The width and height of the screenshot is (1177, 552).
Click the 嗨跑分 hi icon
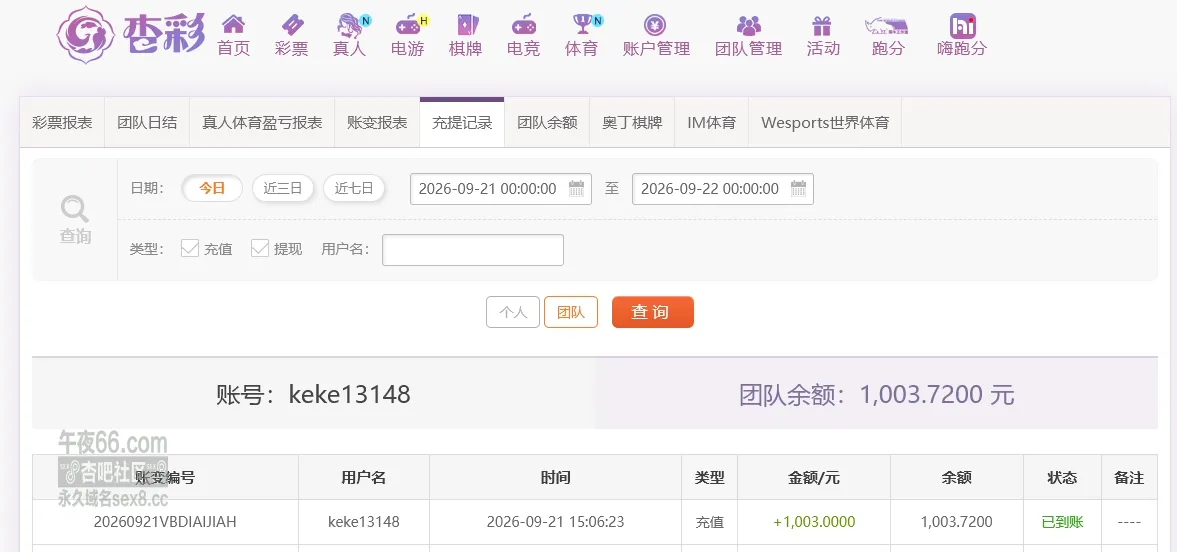click(962, 25)
